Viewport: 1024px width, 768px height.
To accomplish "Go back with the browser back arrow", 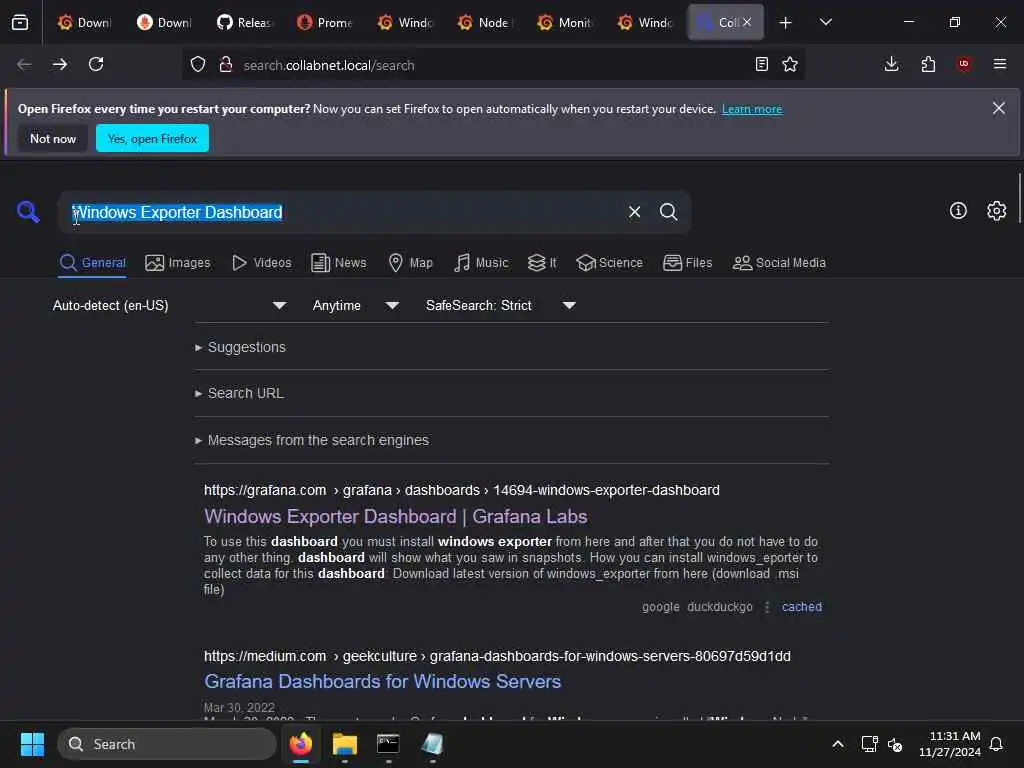I will coord(24,64).
